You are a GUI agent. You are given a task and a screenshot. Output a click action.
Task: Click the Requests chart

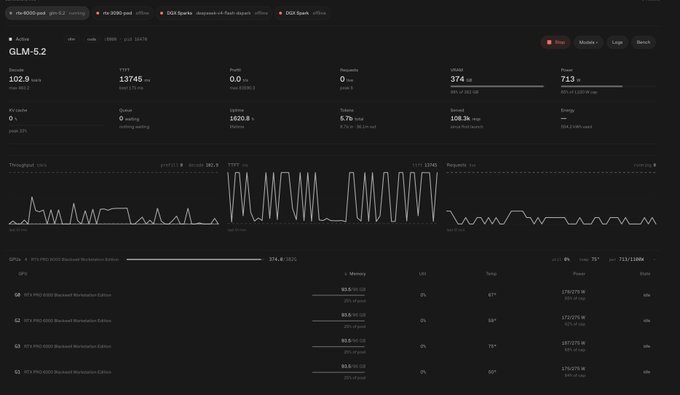pos(551,198)
